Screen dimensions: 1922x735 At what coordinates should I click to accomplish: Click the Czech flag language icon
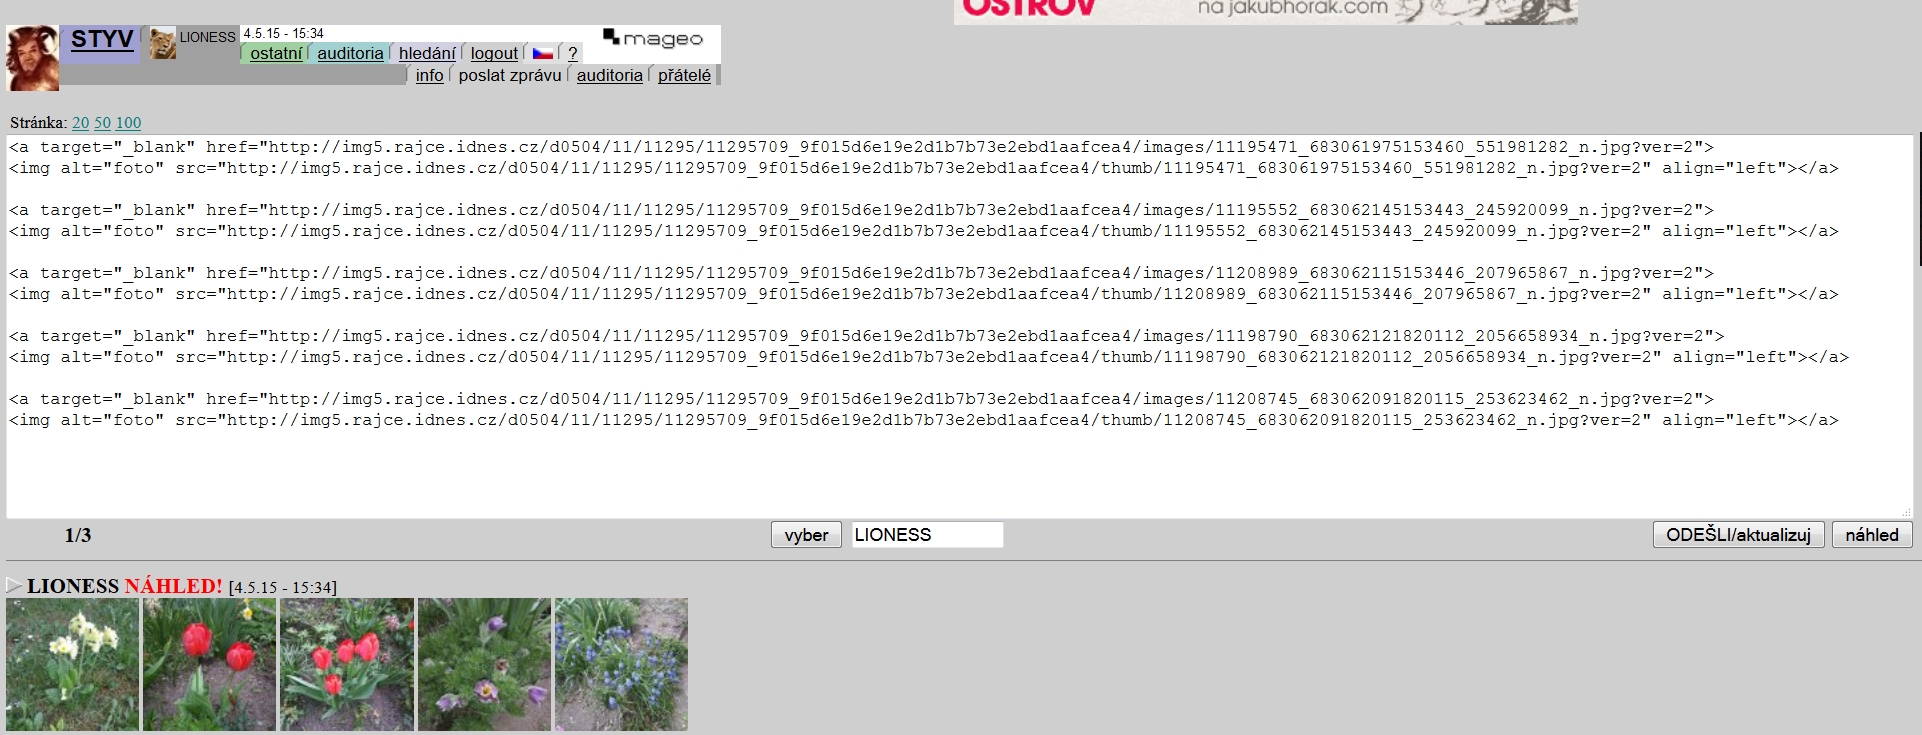pos(543,53)
